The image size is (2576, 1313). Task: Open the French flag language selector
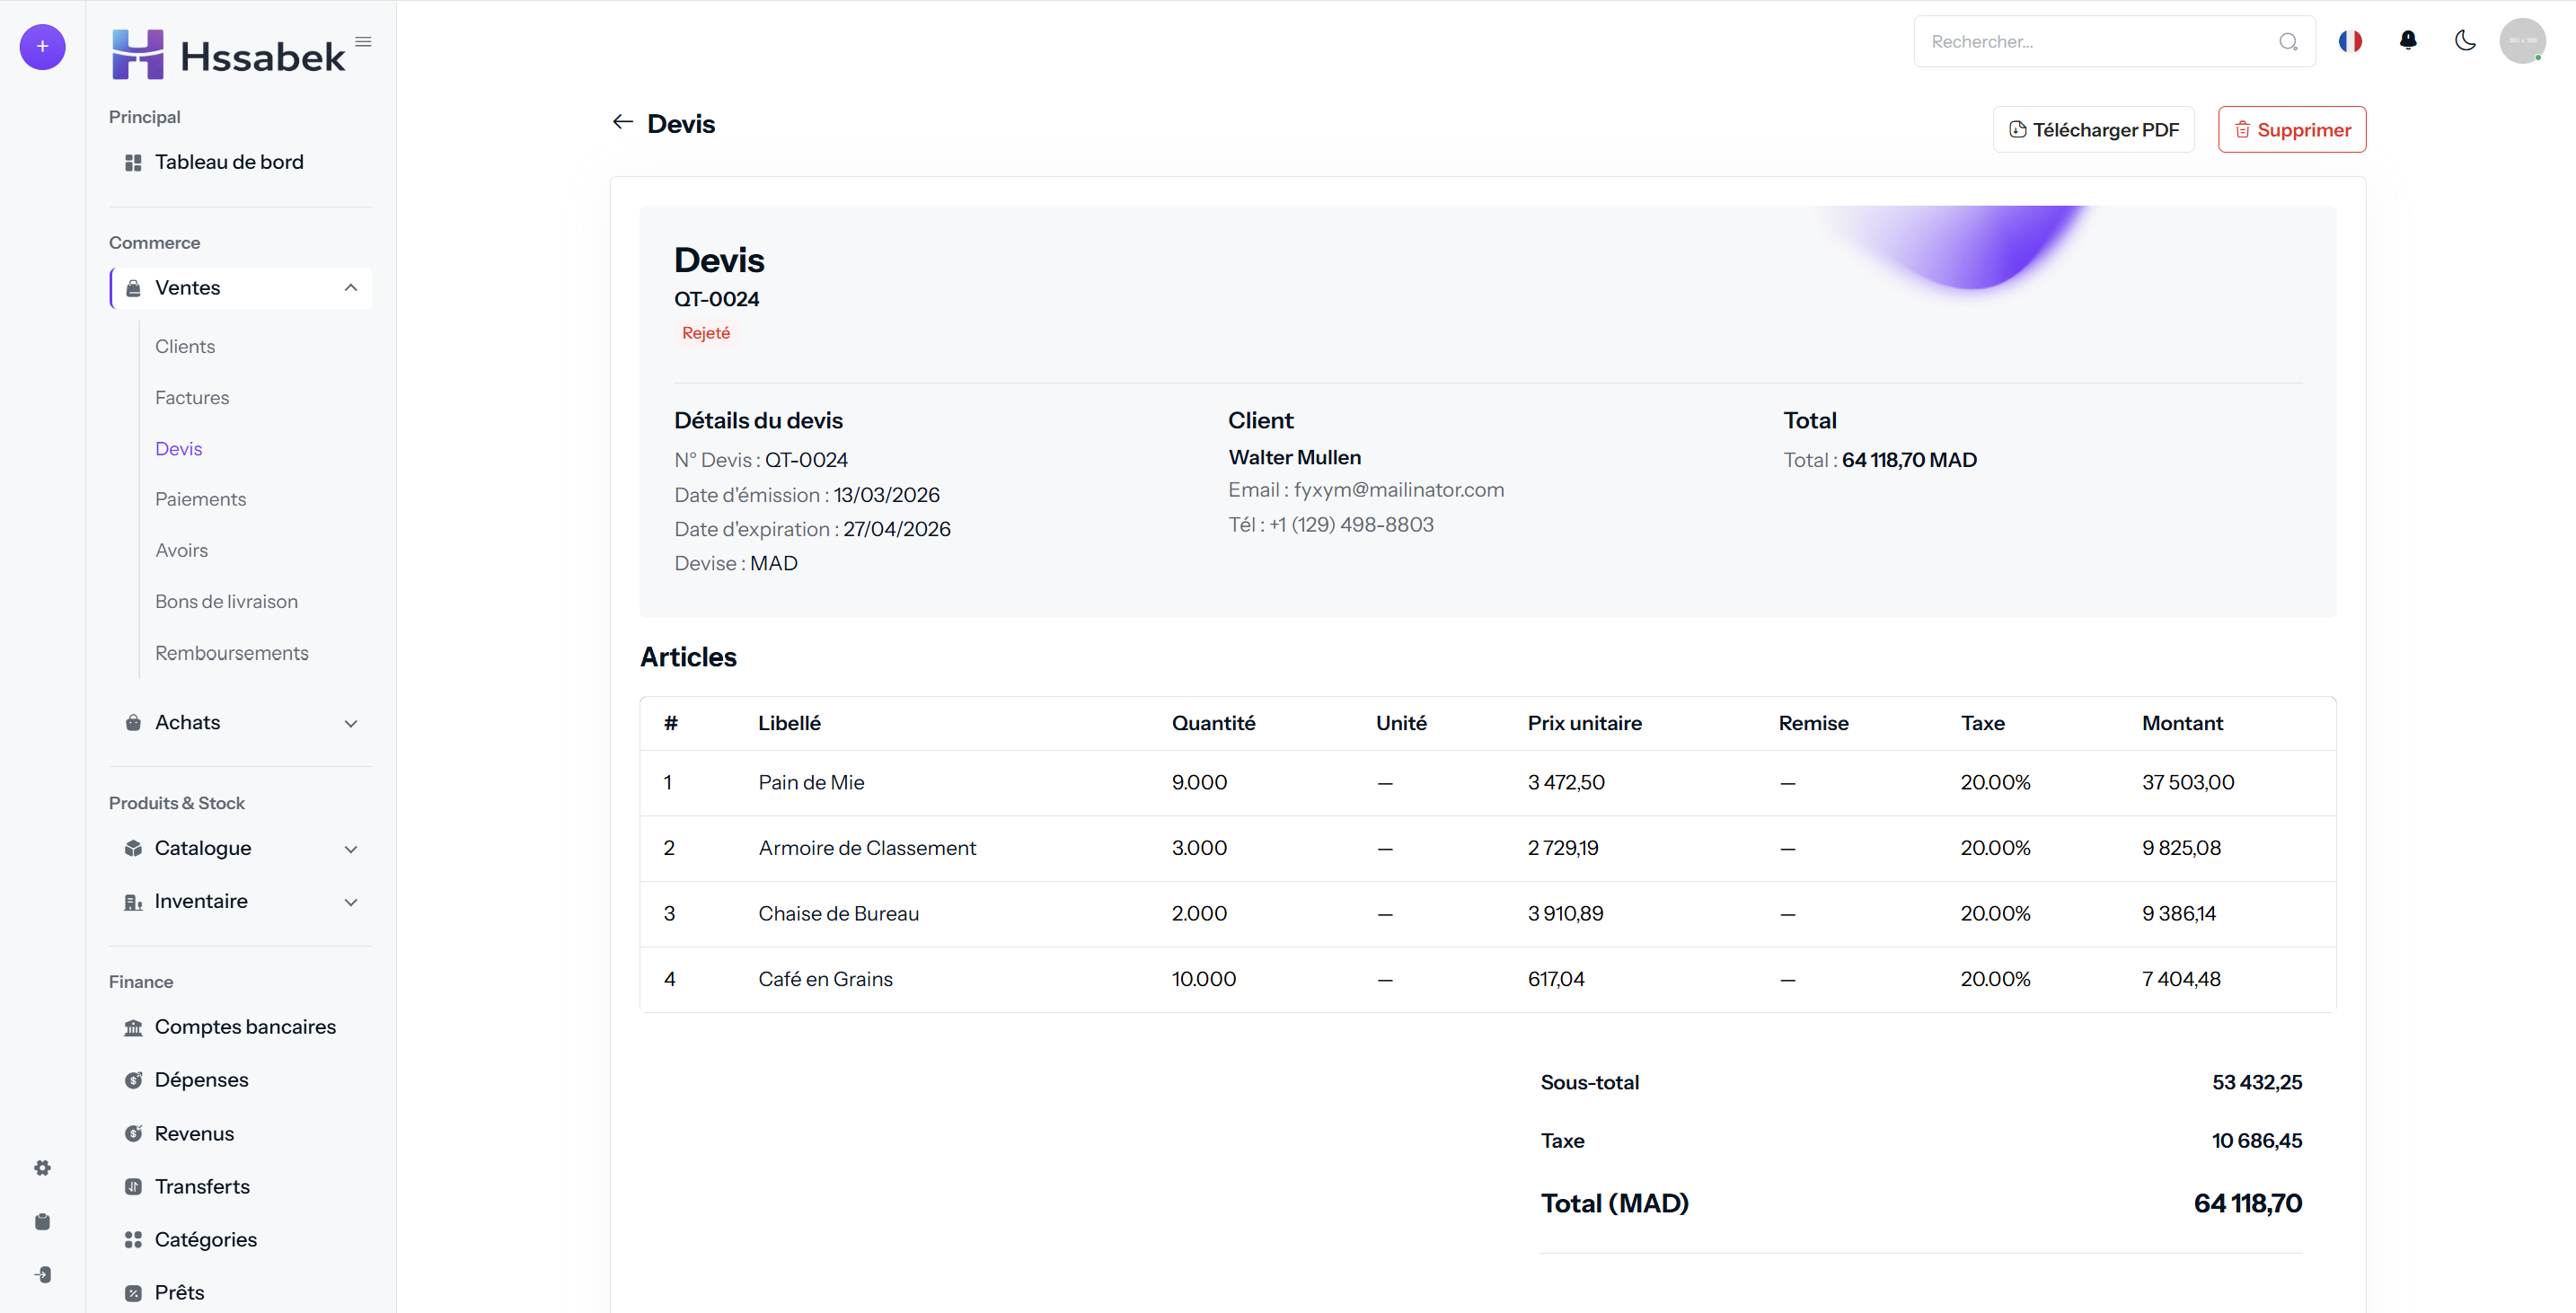click(x=2350, y=41)
